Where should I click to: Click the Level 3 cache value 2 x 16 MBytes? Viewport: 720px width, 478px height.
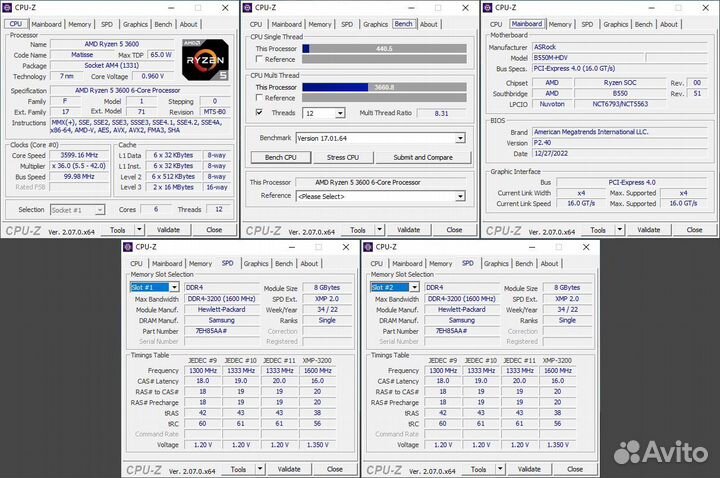click(173, 187)
